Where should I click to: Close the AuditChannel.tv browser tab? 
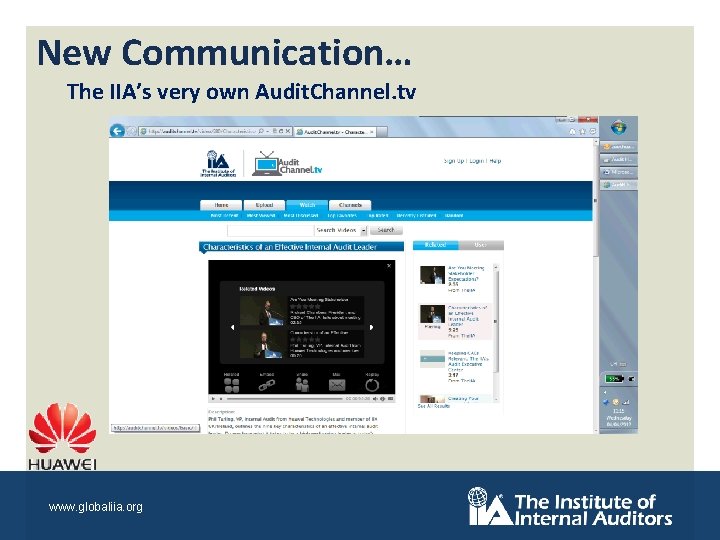[371, 132]
